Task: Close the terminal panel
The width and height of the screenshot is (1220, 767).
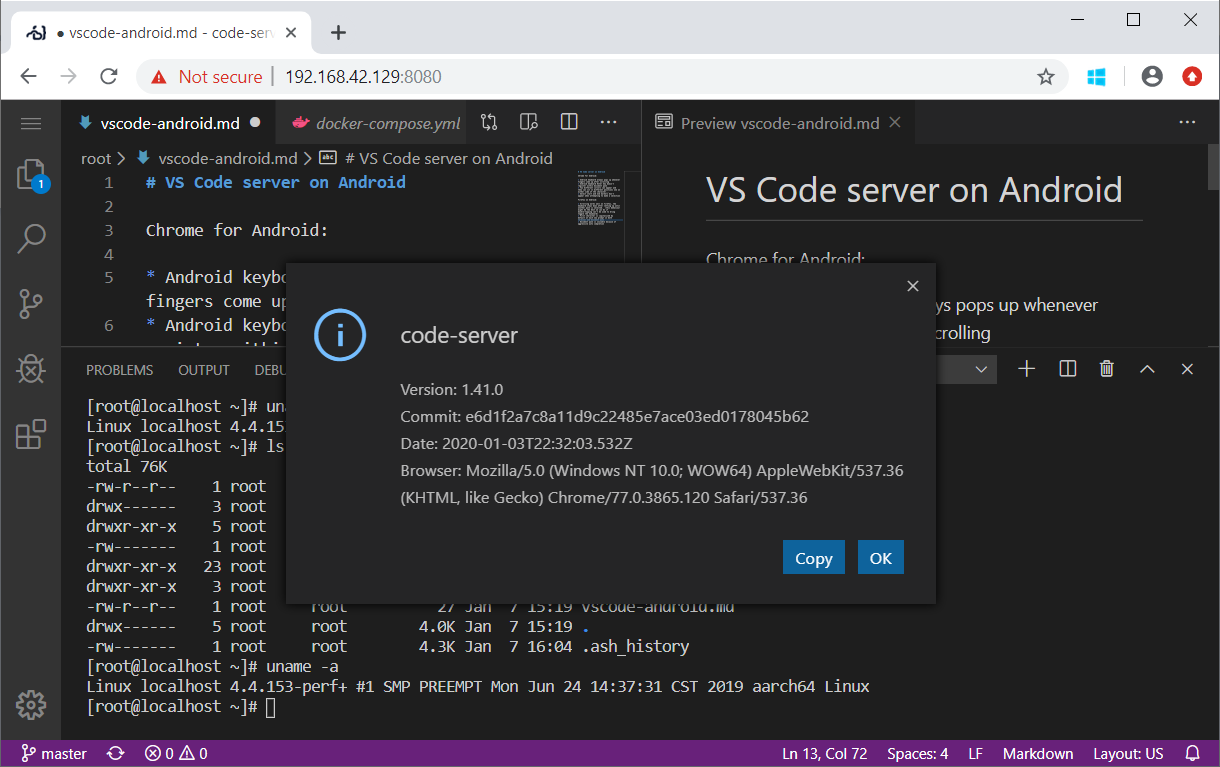Action: [x=1187, y=369]
